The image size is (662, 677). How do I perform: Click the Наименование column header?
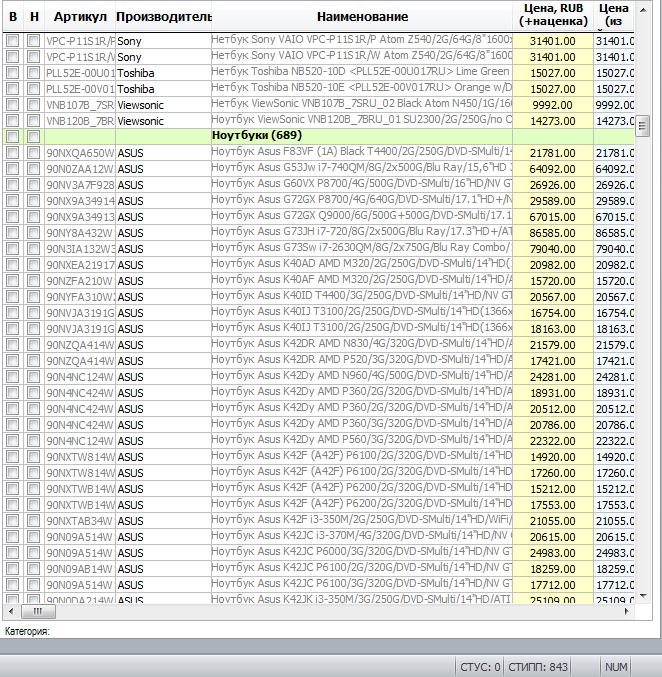[362, 16]
